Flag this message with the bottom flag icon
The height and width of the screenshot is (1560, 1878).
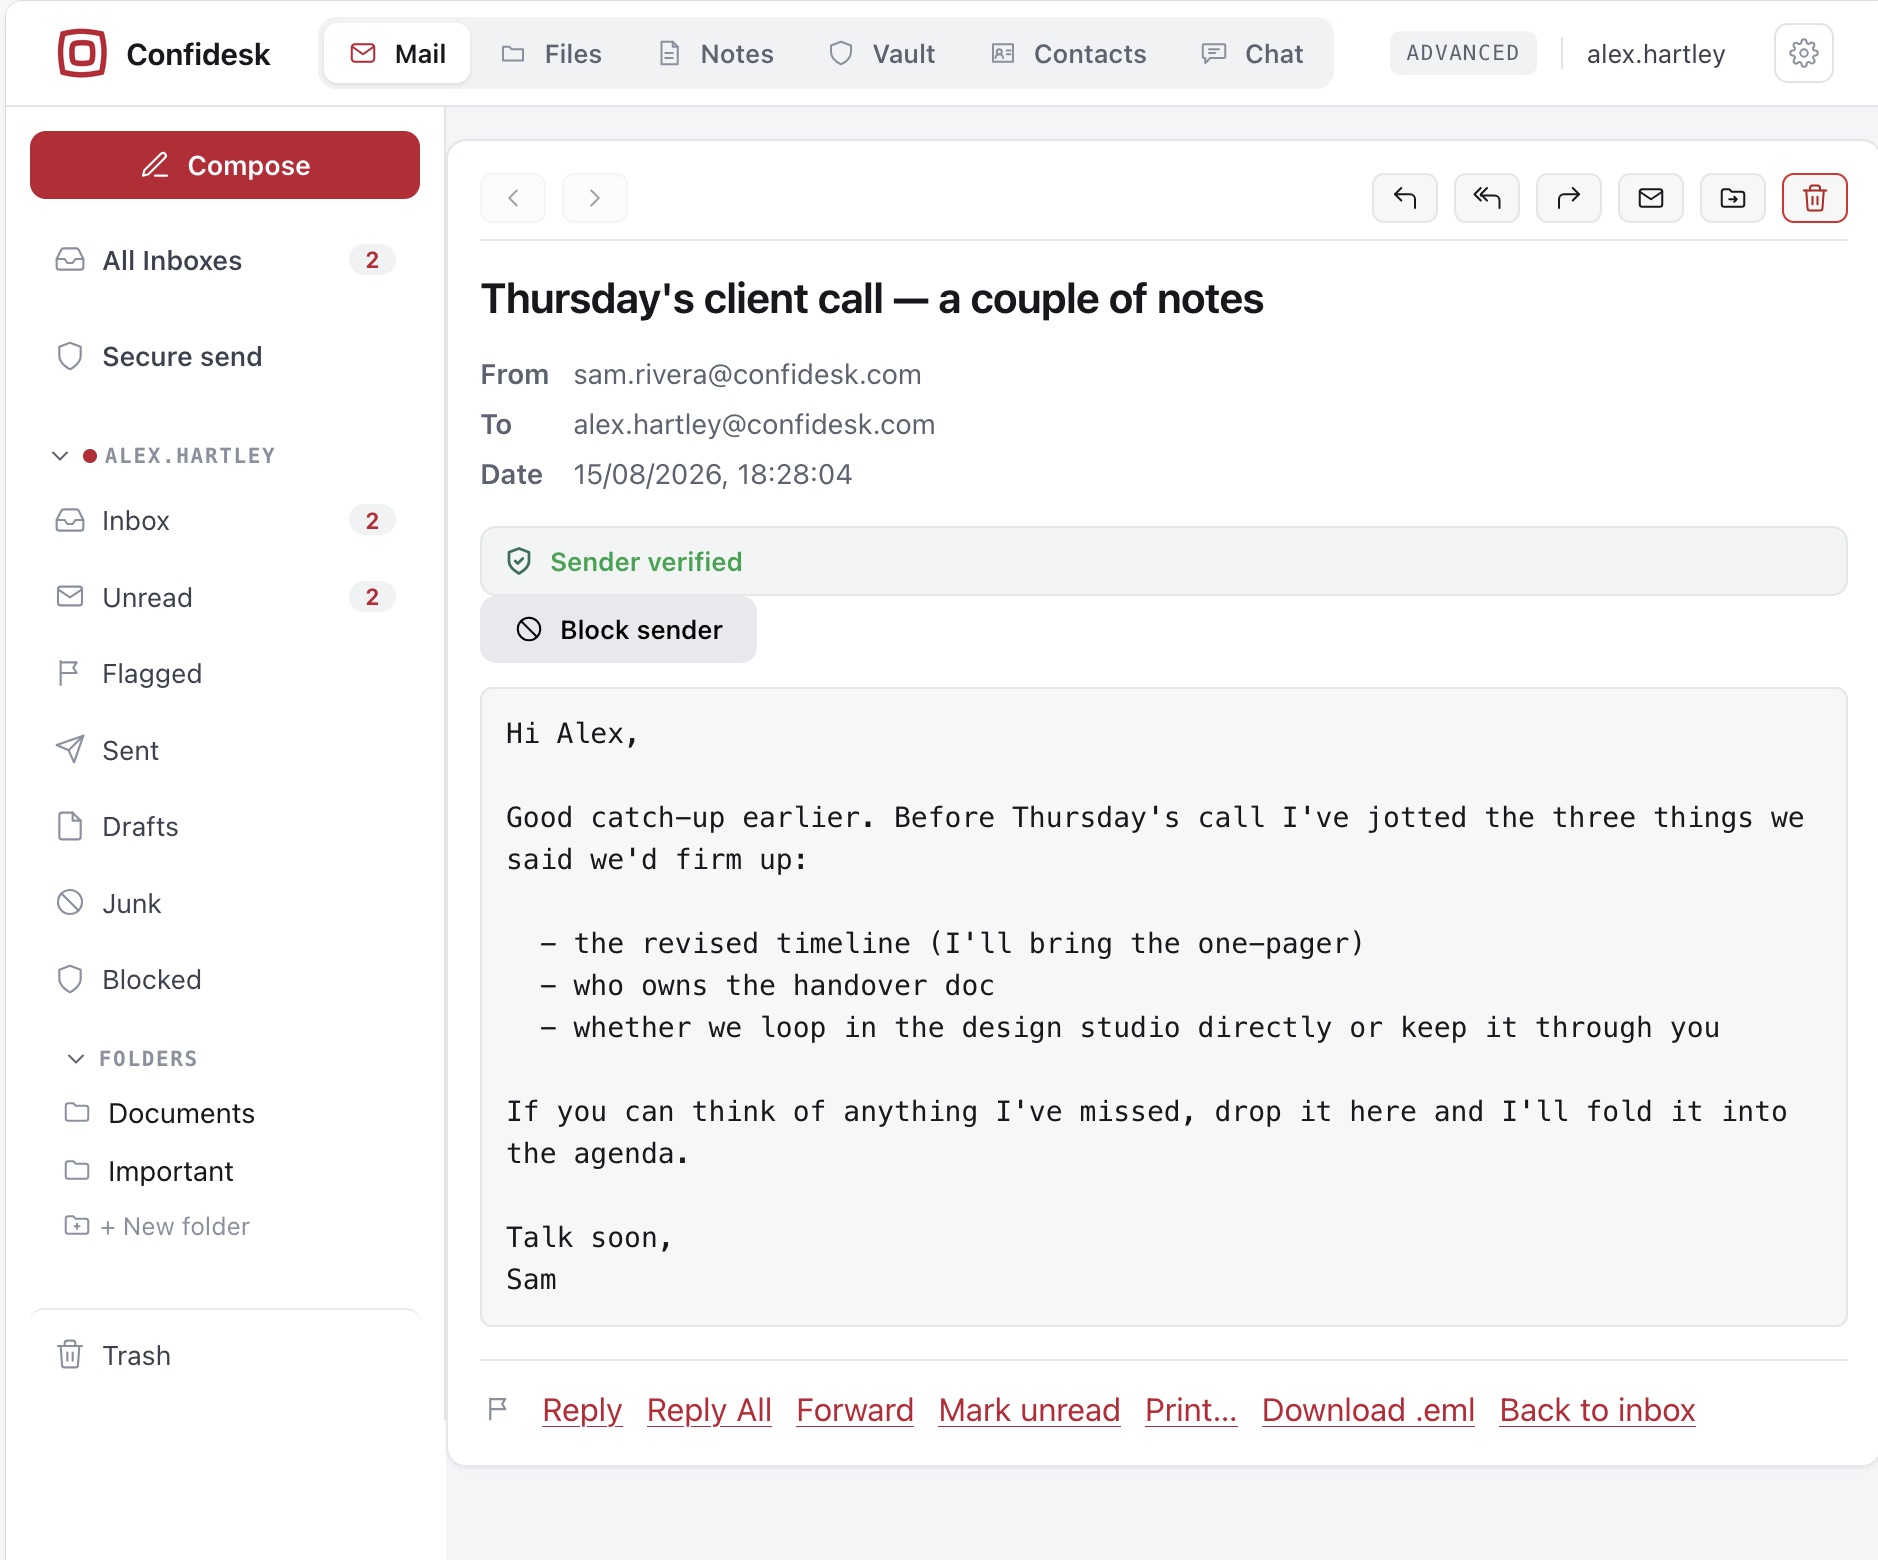(x=498, y=1410)
